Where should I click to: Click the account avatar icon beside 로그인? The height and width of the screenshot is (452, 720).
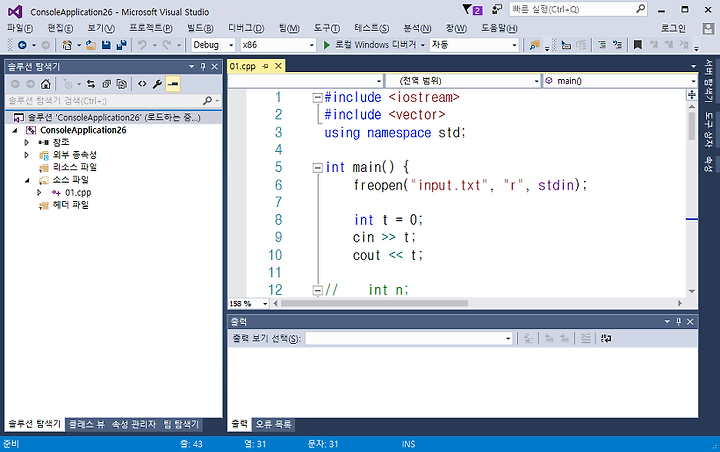(x=708, y=28)
